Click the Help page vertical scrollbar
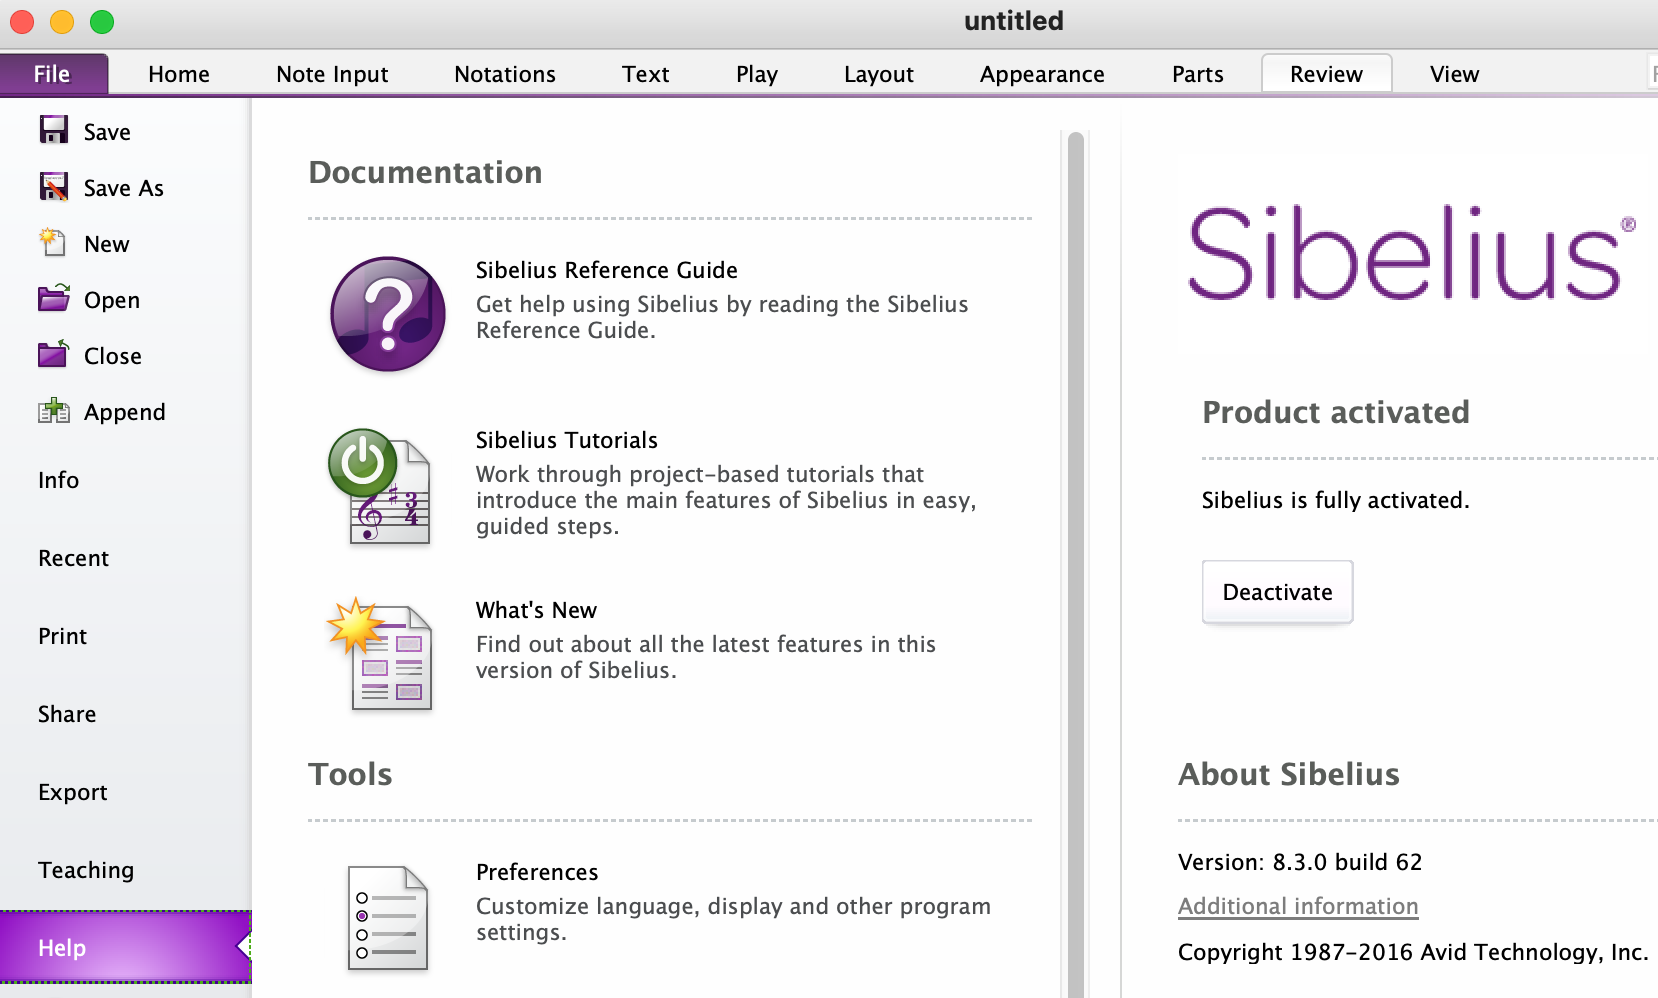This screenshot has height=998, width=1658. point(1076,565)
